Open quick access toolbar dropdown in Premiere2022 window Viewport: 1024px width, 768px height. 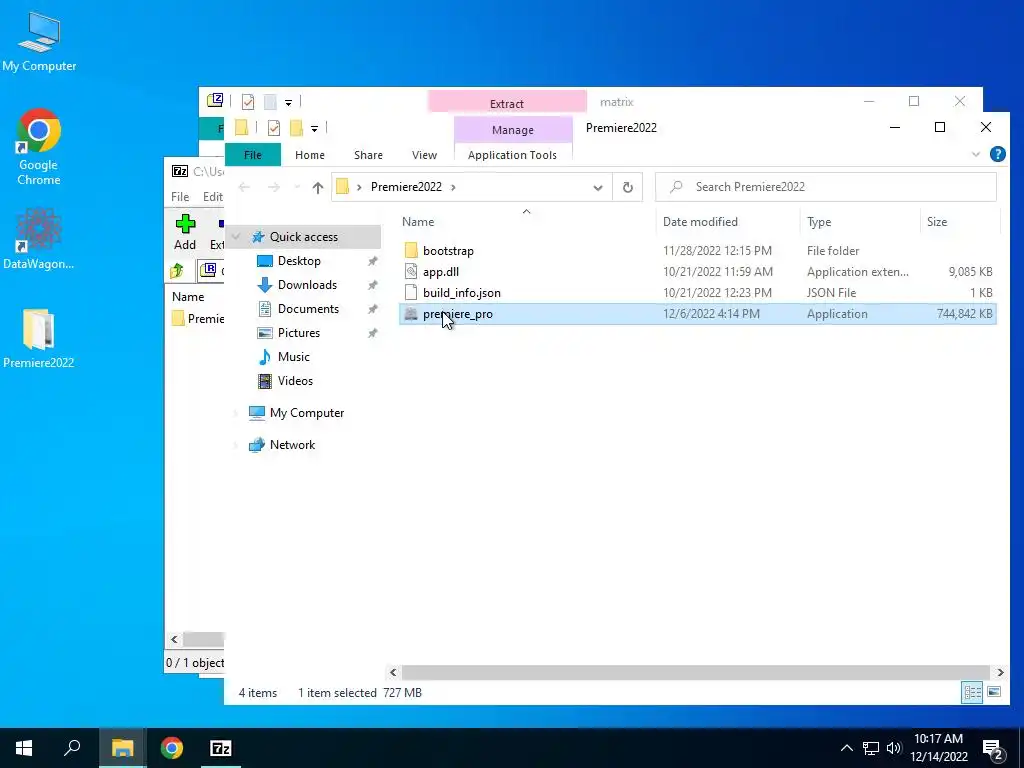pos(314,129)
